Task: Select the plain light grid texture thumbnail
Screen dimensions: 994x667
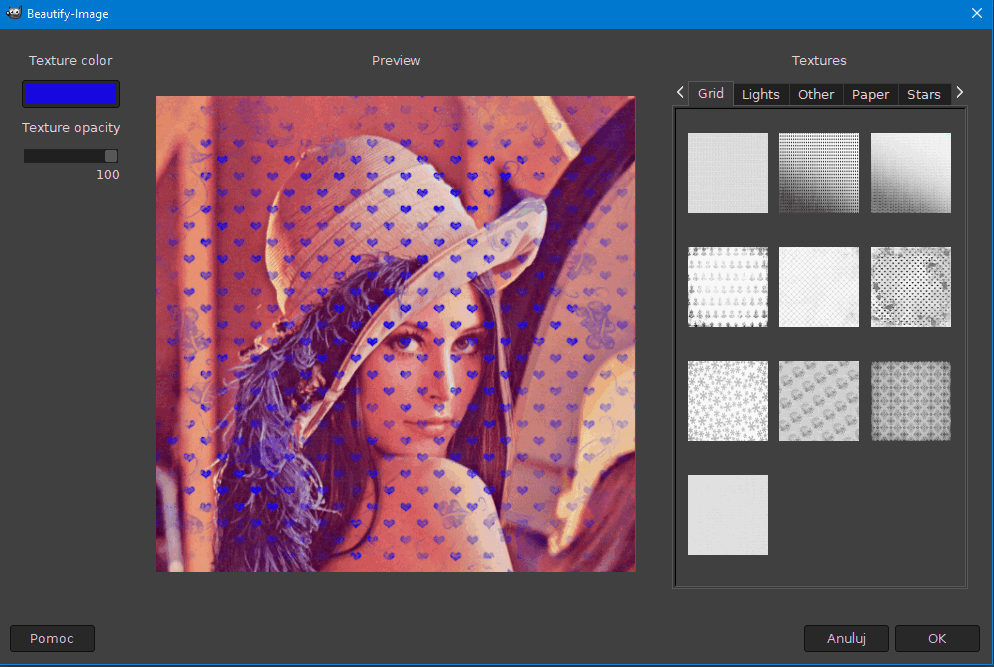Action: tap(728, 173)
